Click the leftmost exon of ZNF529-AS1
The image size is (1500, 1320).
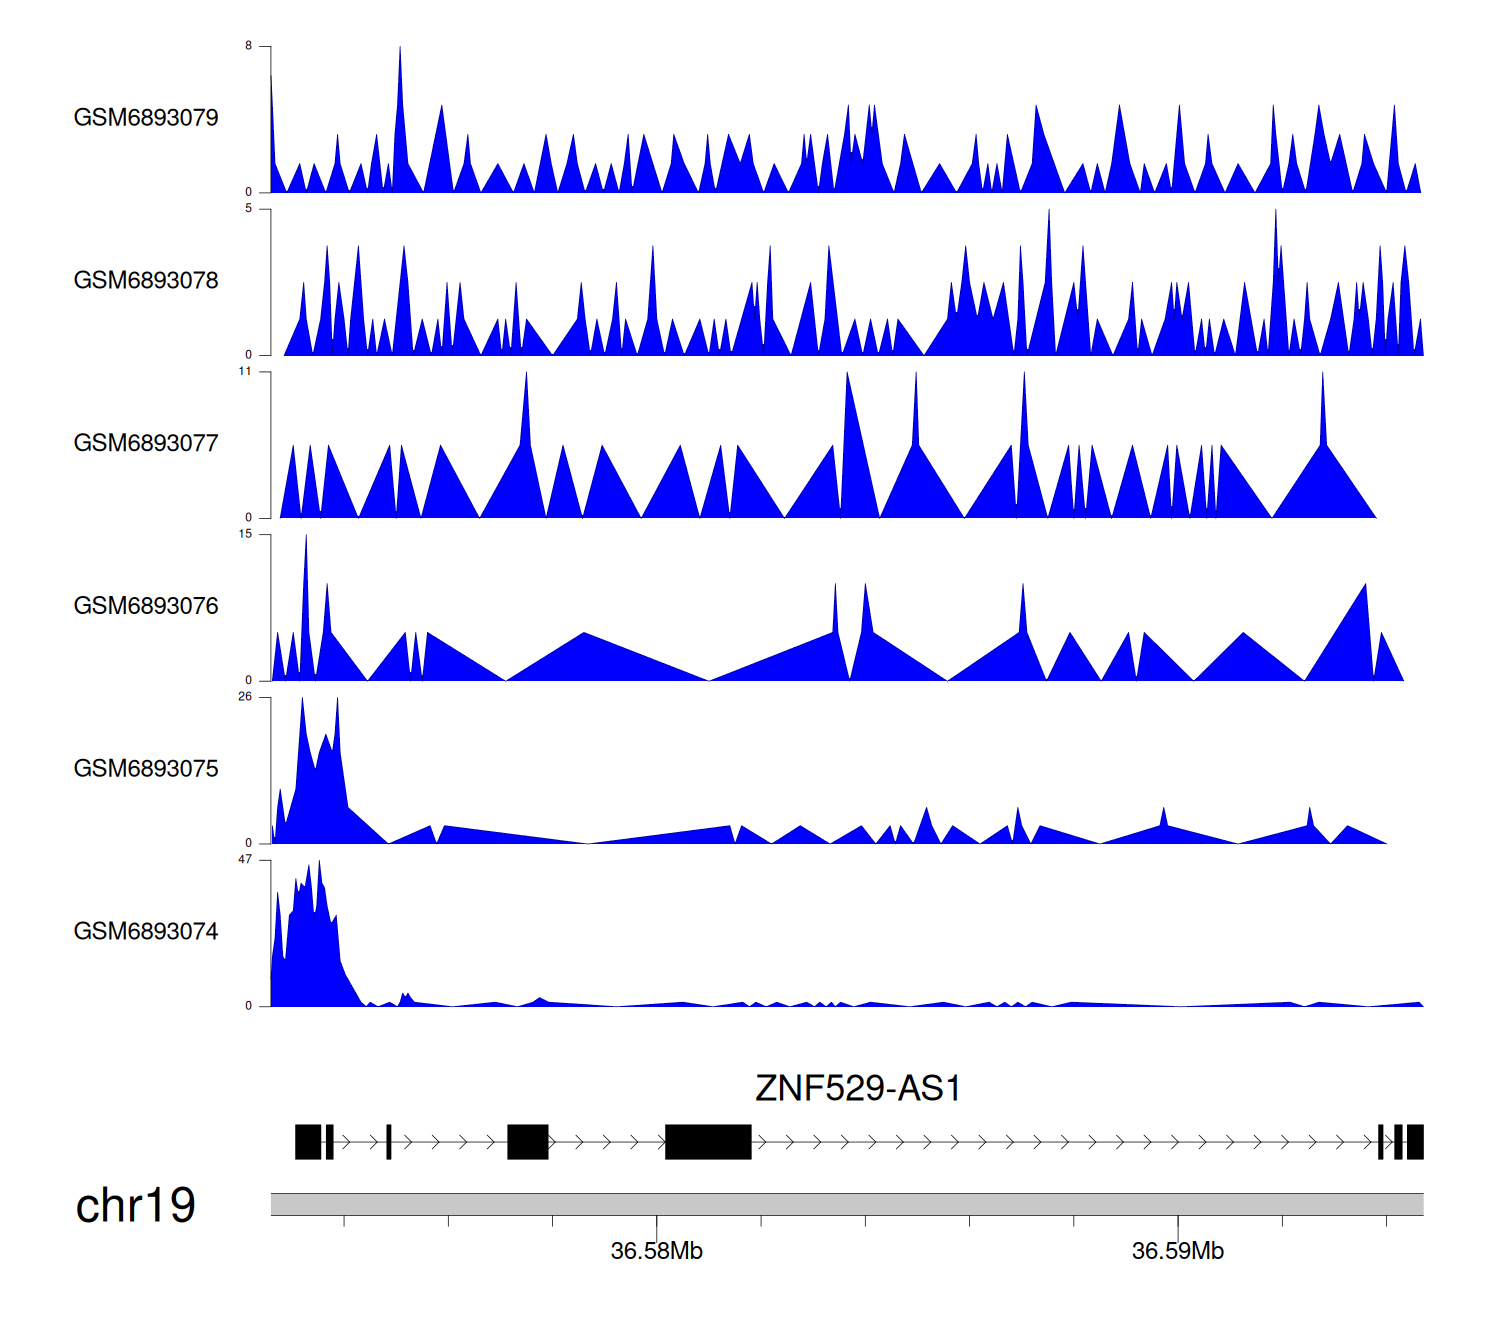coord(308,1142)
